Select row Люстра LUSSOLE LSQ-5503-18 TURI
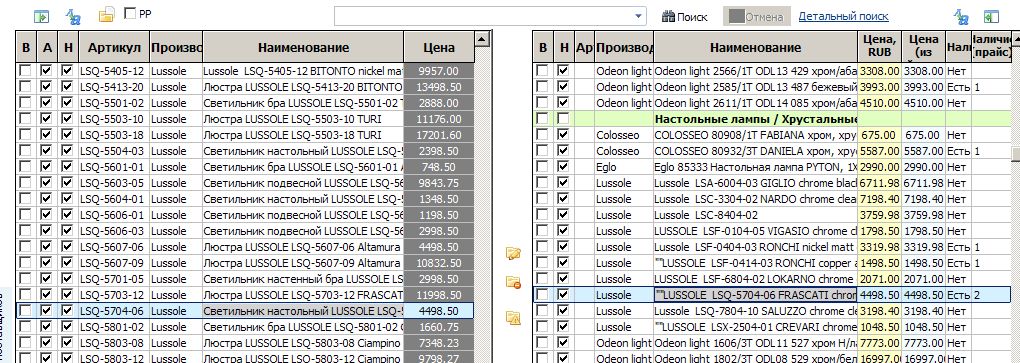 click(x=245, y=135)
